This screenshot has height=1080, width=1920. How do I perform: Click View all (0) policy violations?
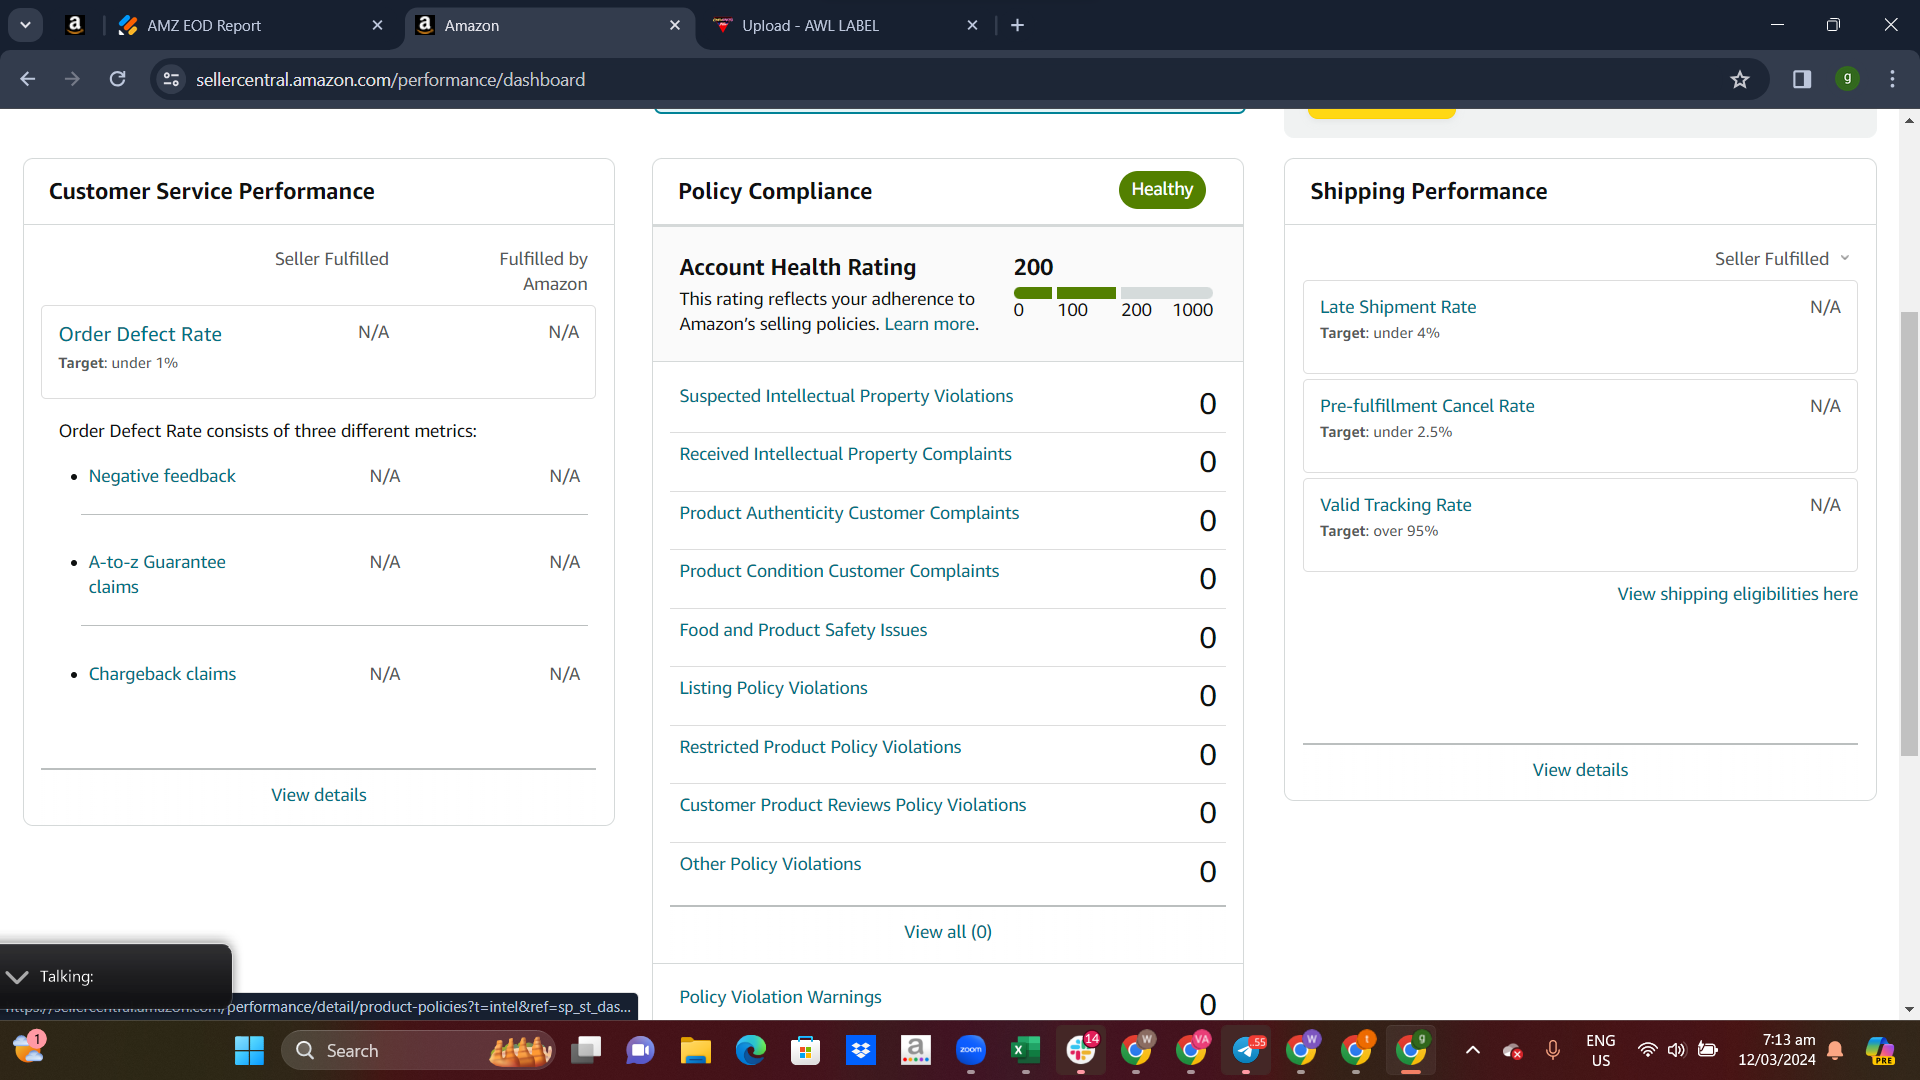[x=948, y=932]
